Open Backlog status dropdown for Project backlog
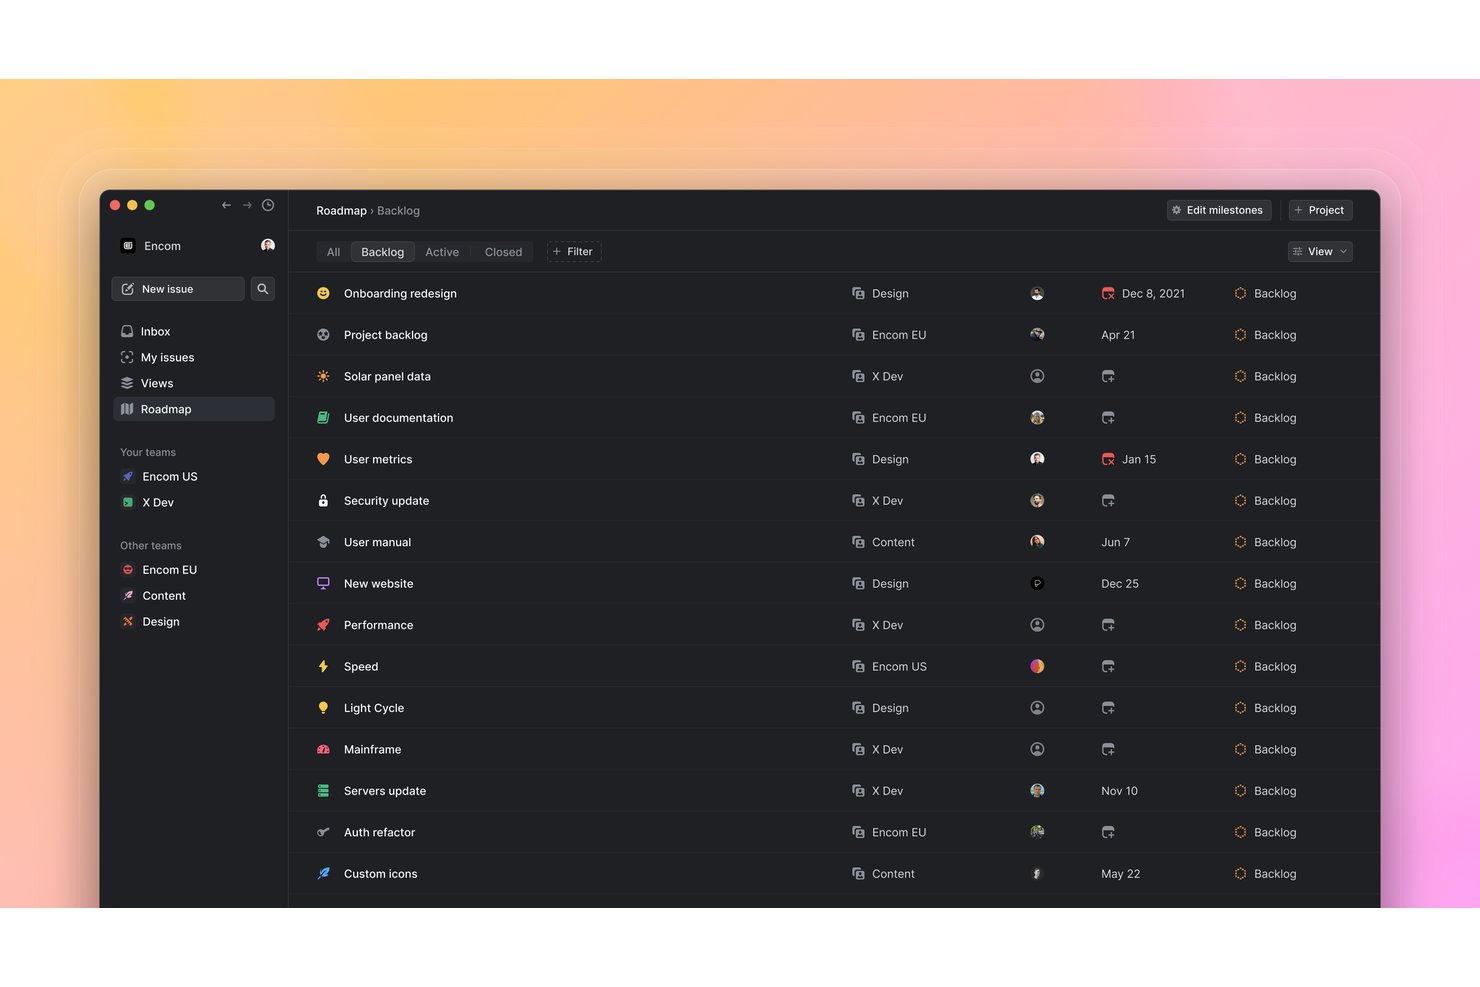 point(1265,335)
